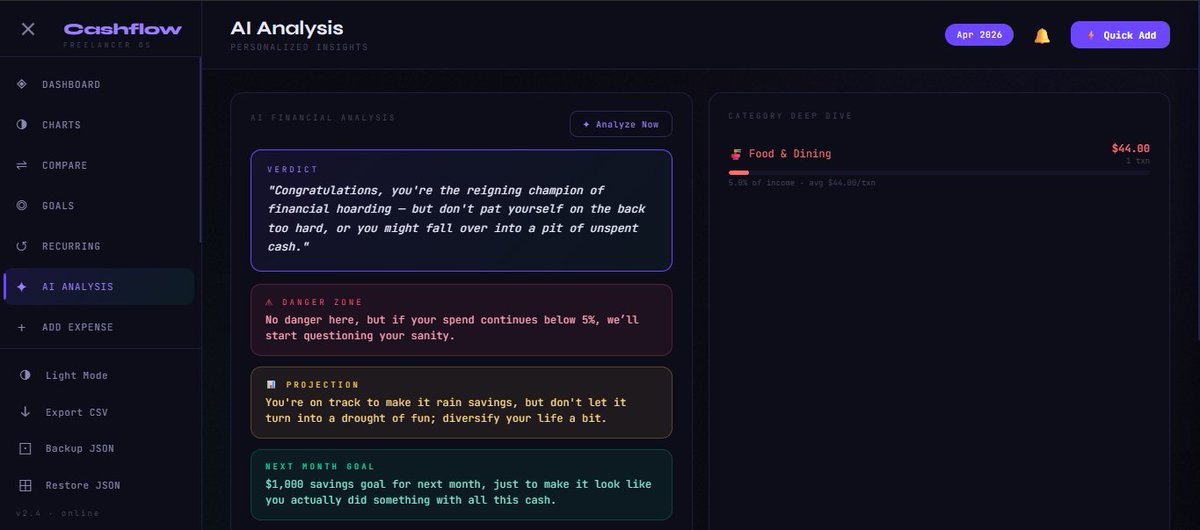
Task: Click the Light Mode contrast icon
Action: point(25,375)
